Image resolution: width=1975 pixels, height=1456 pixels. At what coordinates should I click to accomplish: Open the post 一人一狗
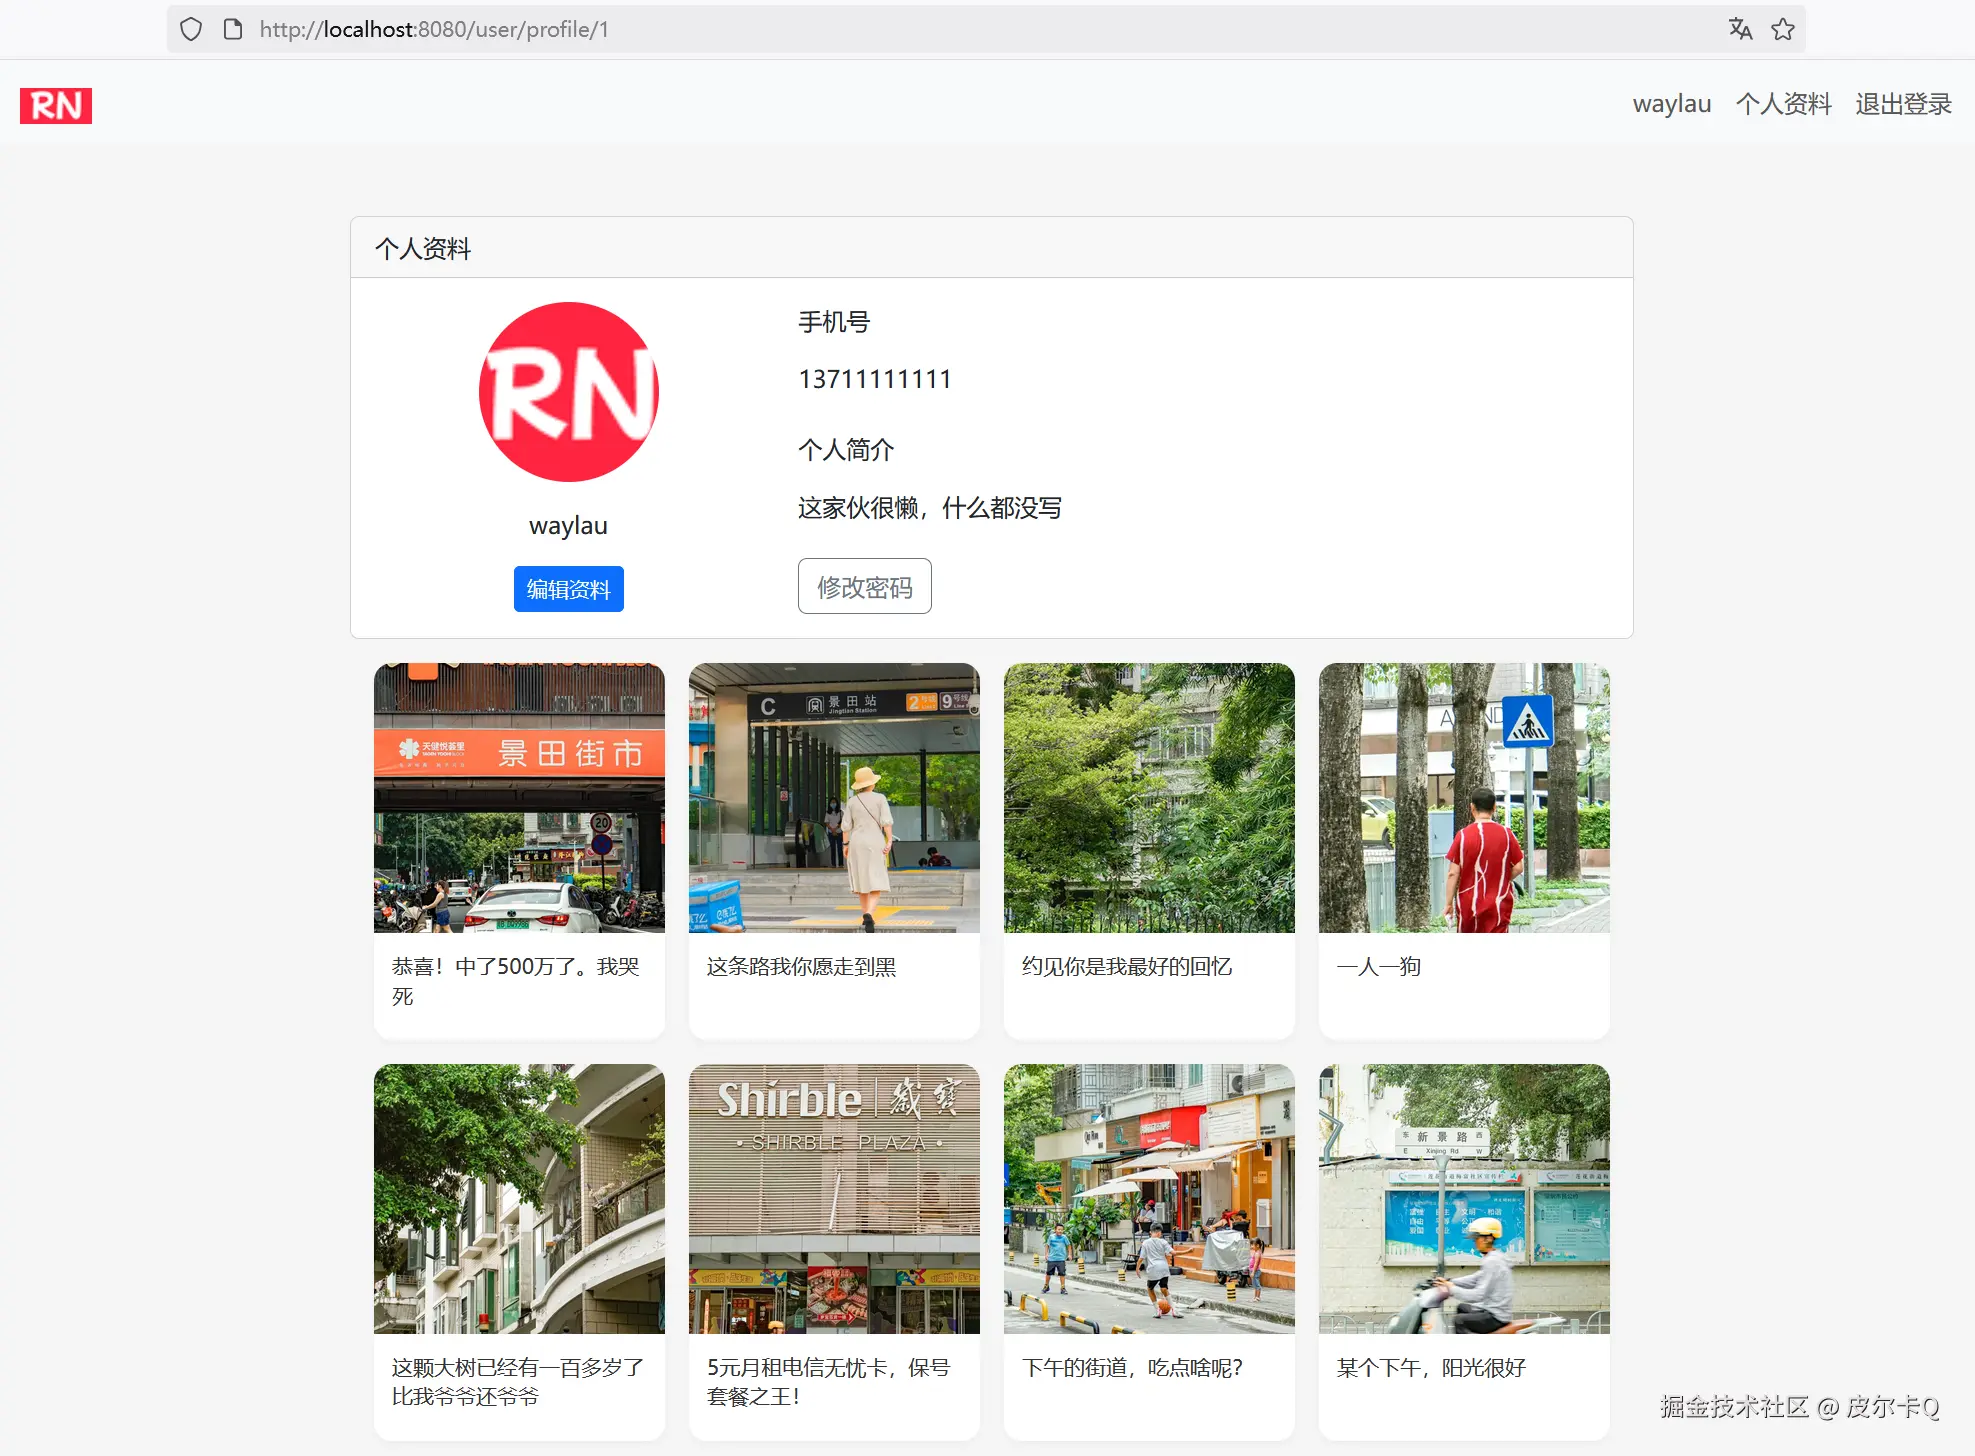click(1463, 797)
